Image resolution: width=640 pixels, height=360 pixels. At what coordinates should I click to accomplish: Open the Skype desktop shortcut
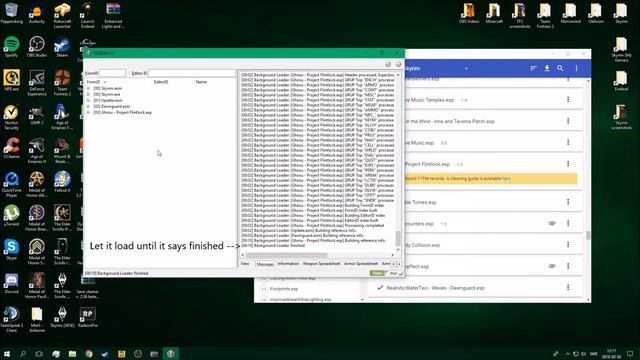(11, 249)
